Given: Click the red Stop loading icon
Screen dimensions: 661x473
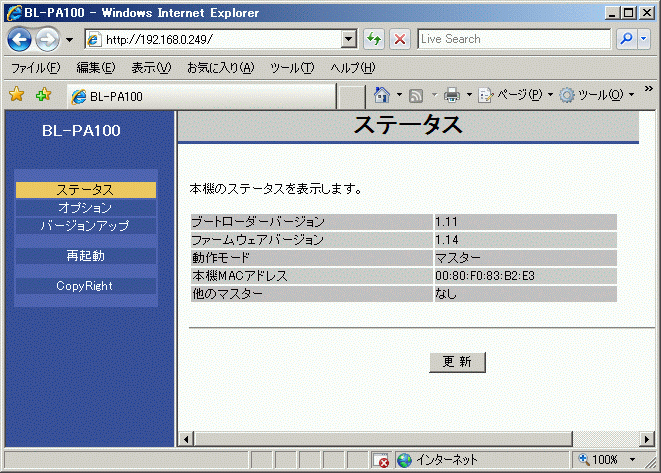Looking at the screenshot, I should [x=400, y=40].
